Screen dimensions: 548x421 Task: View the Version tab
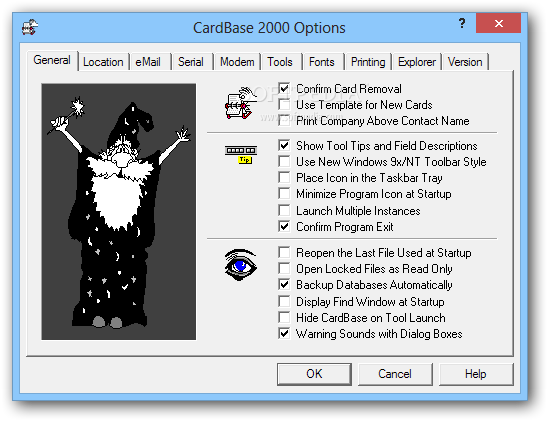(465, 62)
